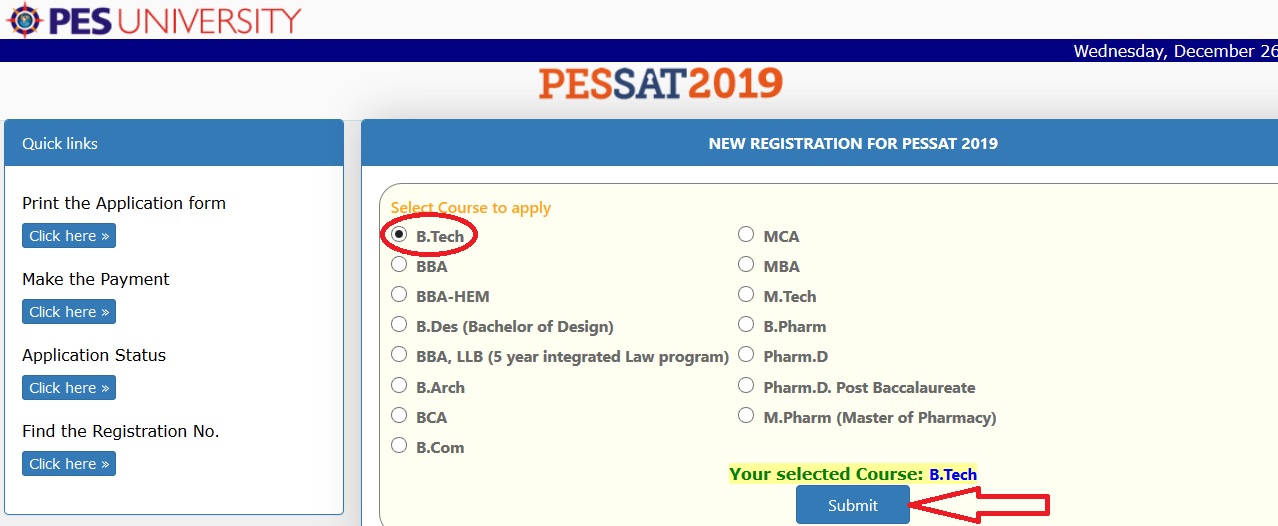1278x526 pixels.
Task: Click here under Print the Application form
Action: (69, 236)
